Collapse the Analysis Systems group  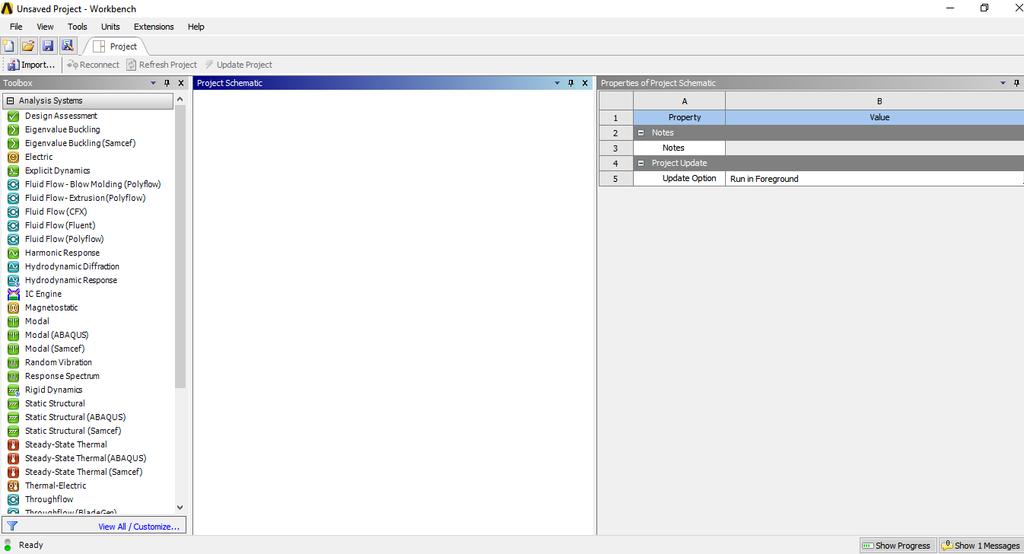point(10,101)
